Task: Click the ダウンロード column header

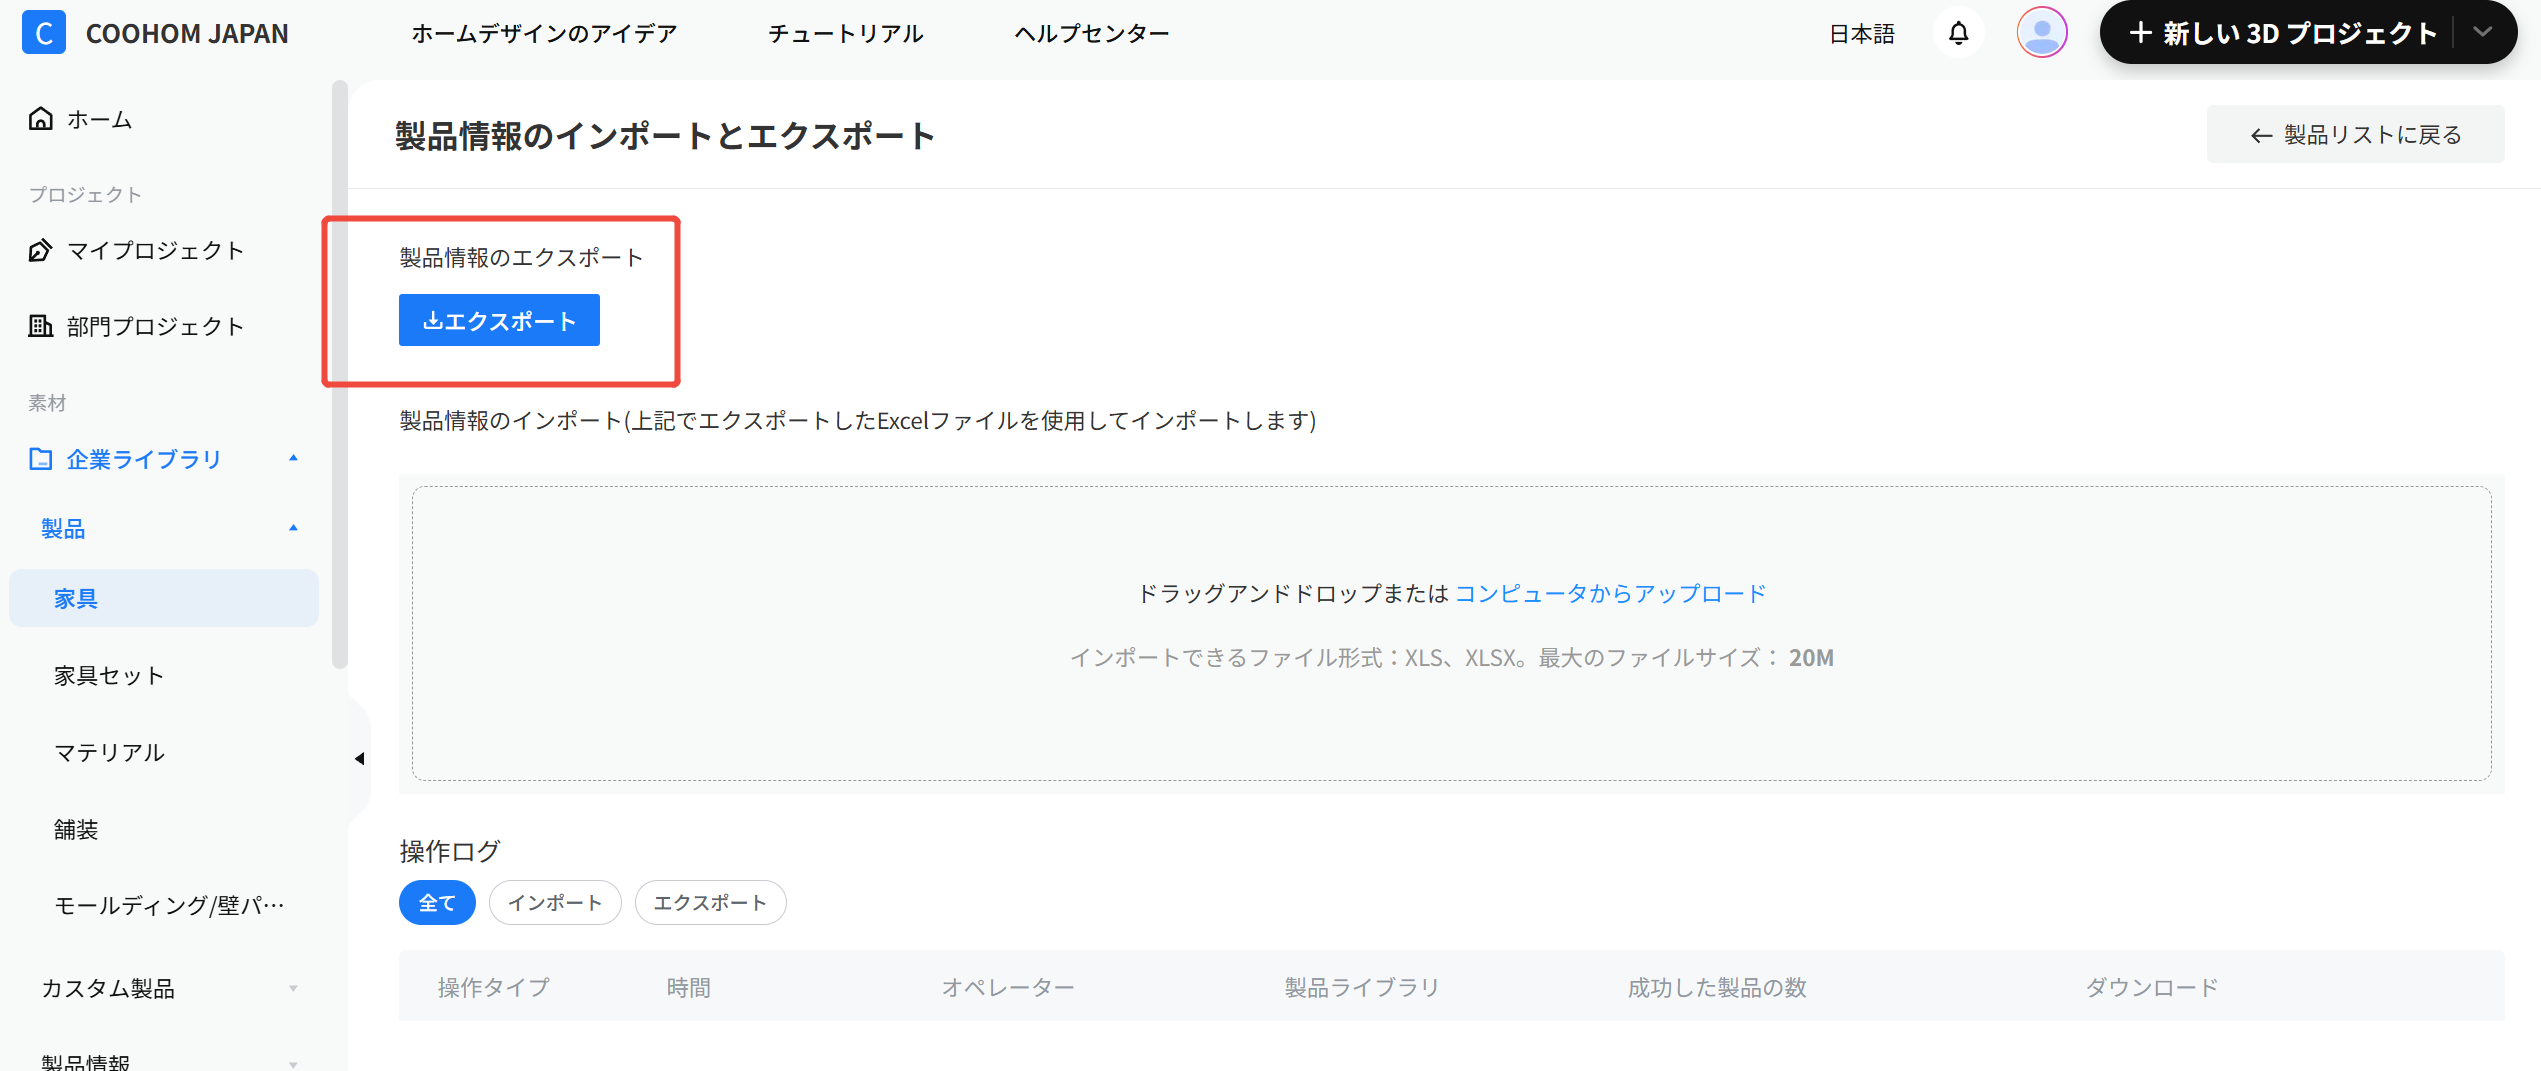Action: point(2151,988)
